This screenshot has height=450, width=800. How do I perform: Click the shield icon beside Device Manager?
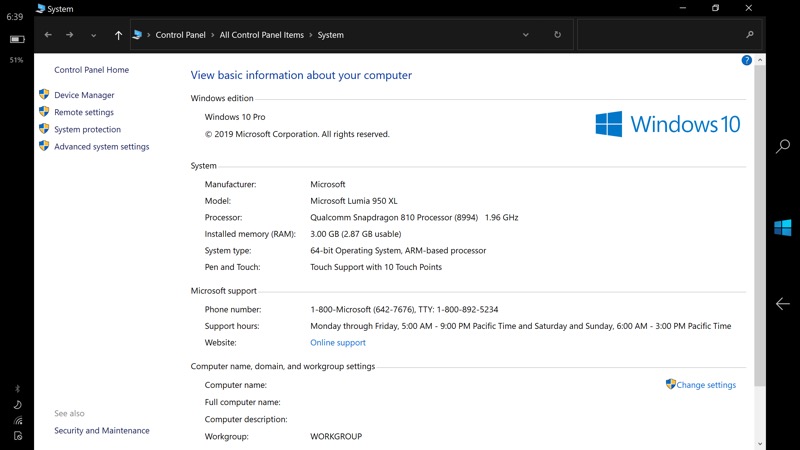tap(44, 94)
